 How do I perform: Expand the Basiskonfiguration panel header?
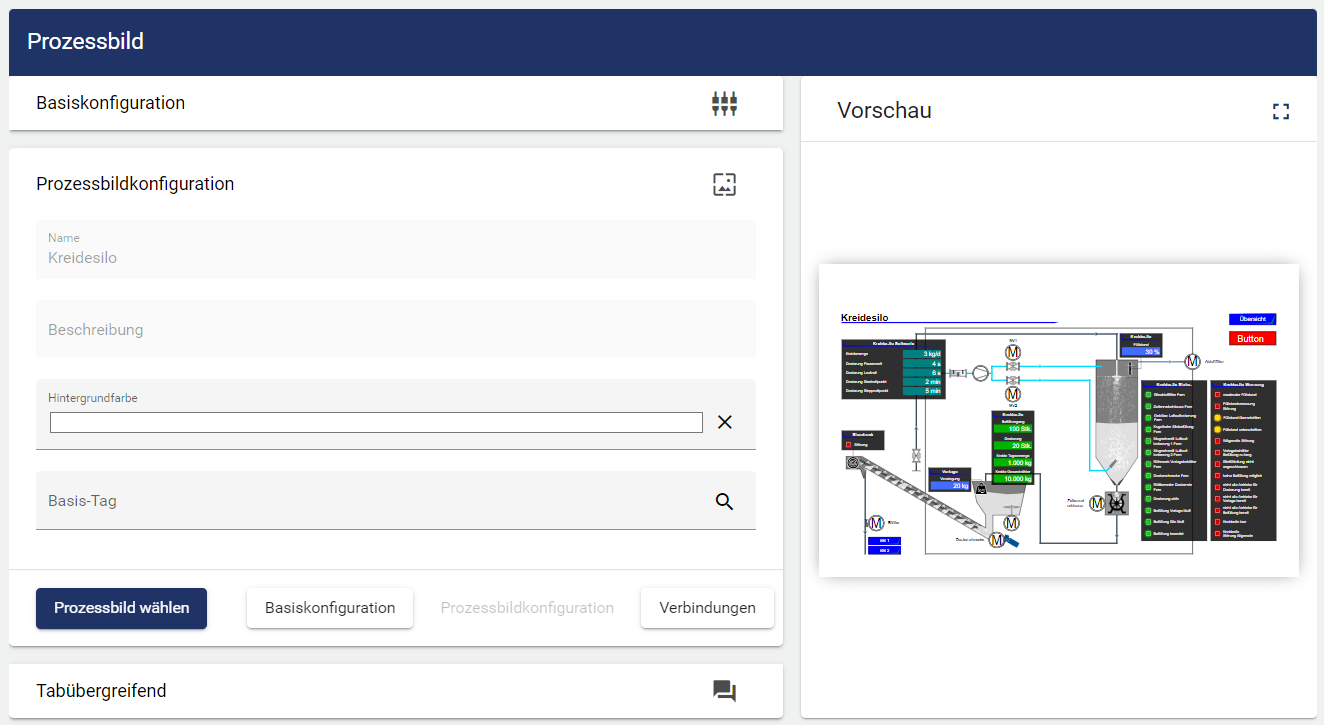tap(110, 103)
